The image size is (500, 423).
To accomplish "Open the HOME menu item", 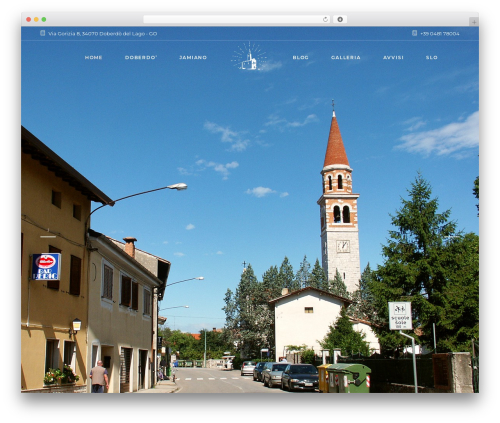I will coord(93,57).
